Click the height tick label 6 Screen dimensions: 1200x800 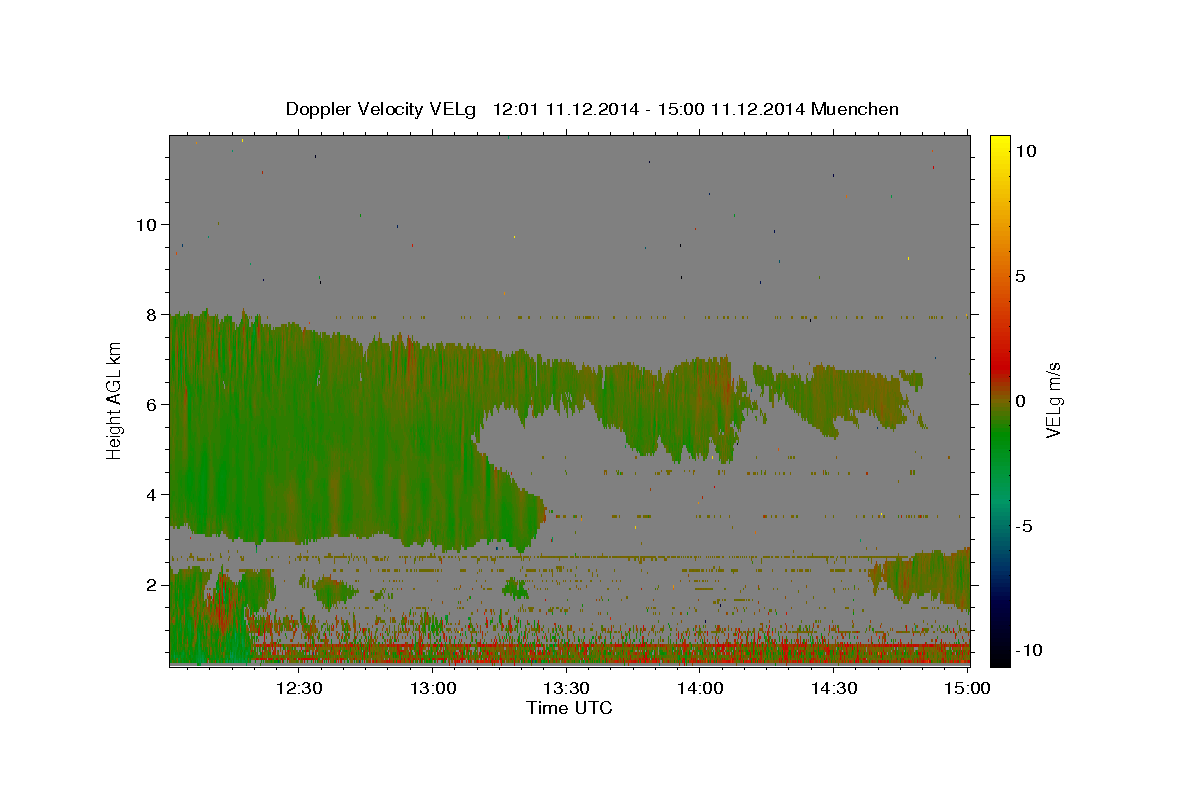(x=152, y=404)
